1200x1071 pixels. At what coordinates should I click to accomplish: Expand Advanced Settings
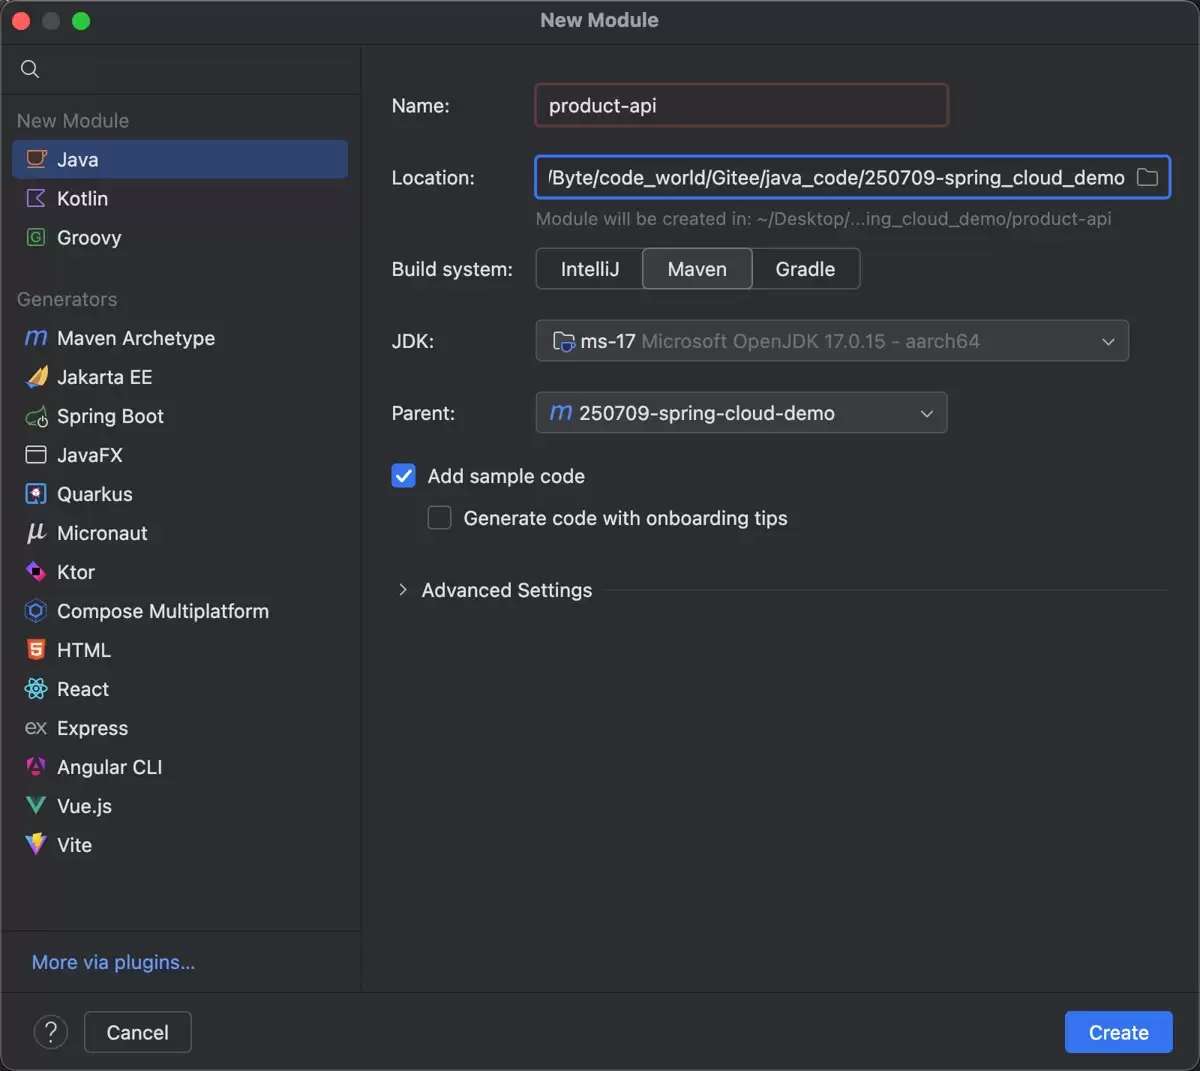pyautogui.click(x=403, y=590)
